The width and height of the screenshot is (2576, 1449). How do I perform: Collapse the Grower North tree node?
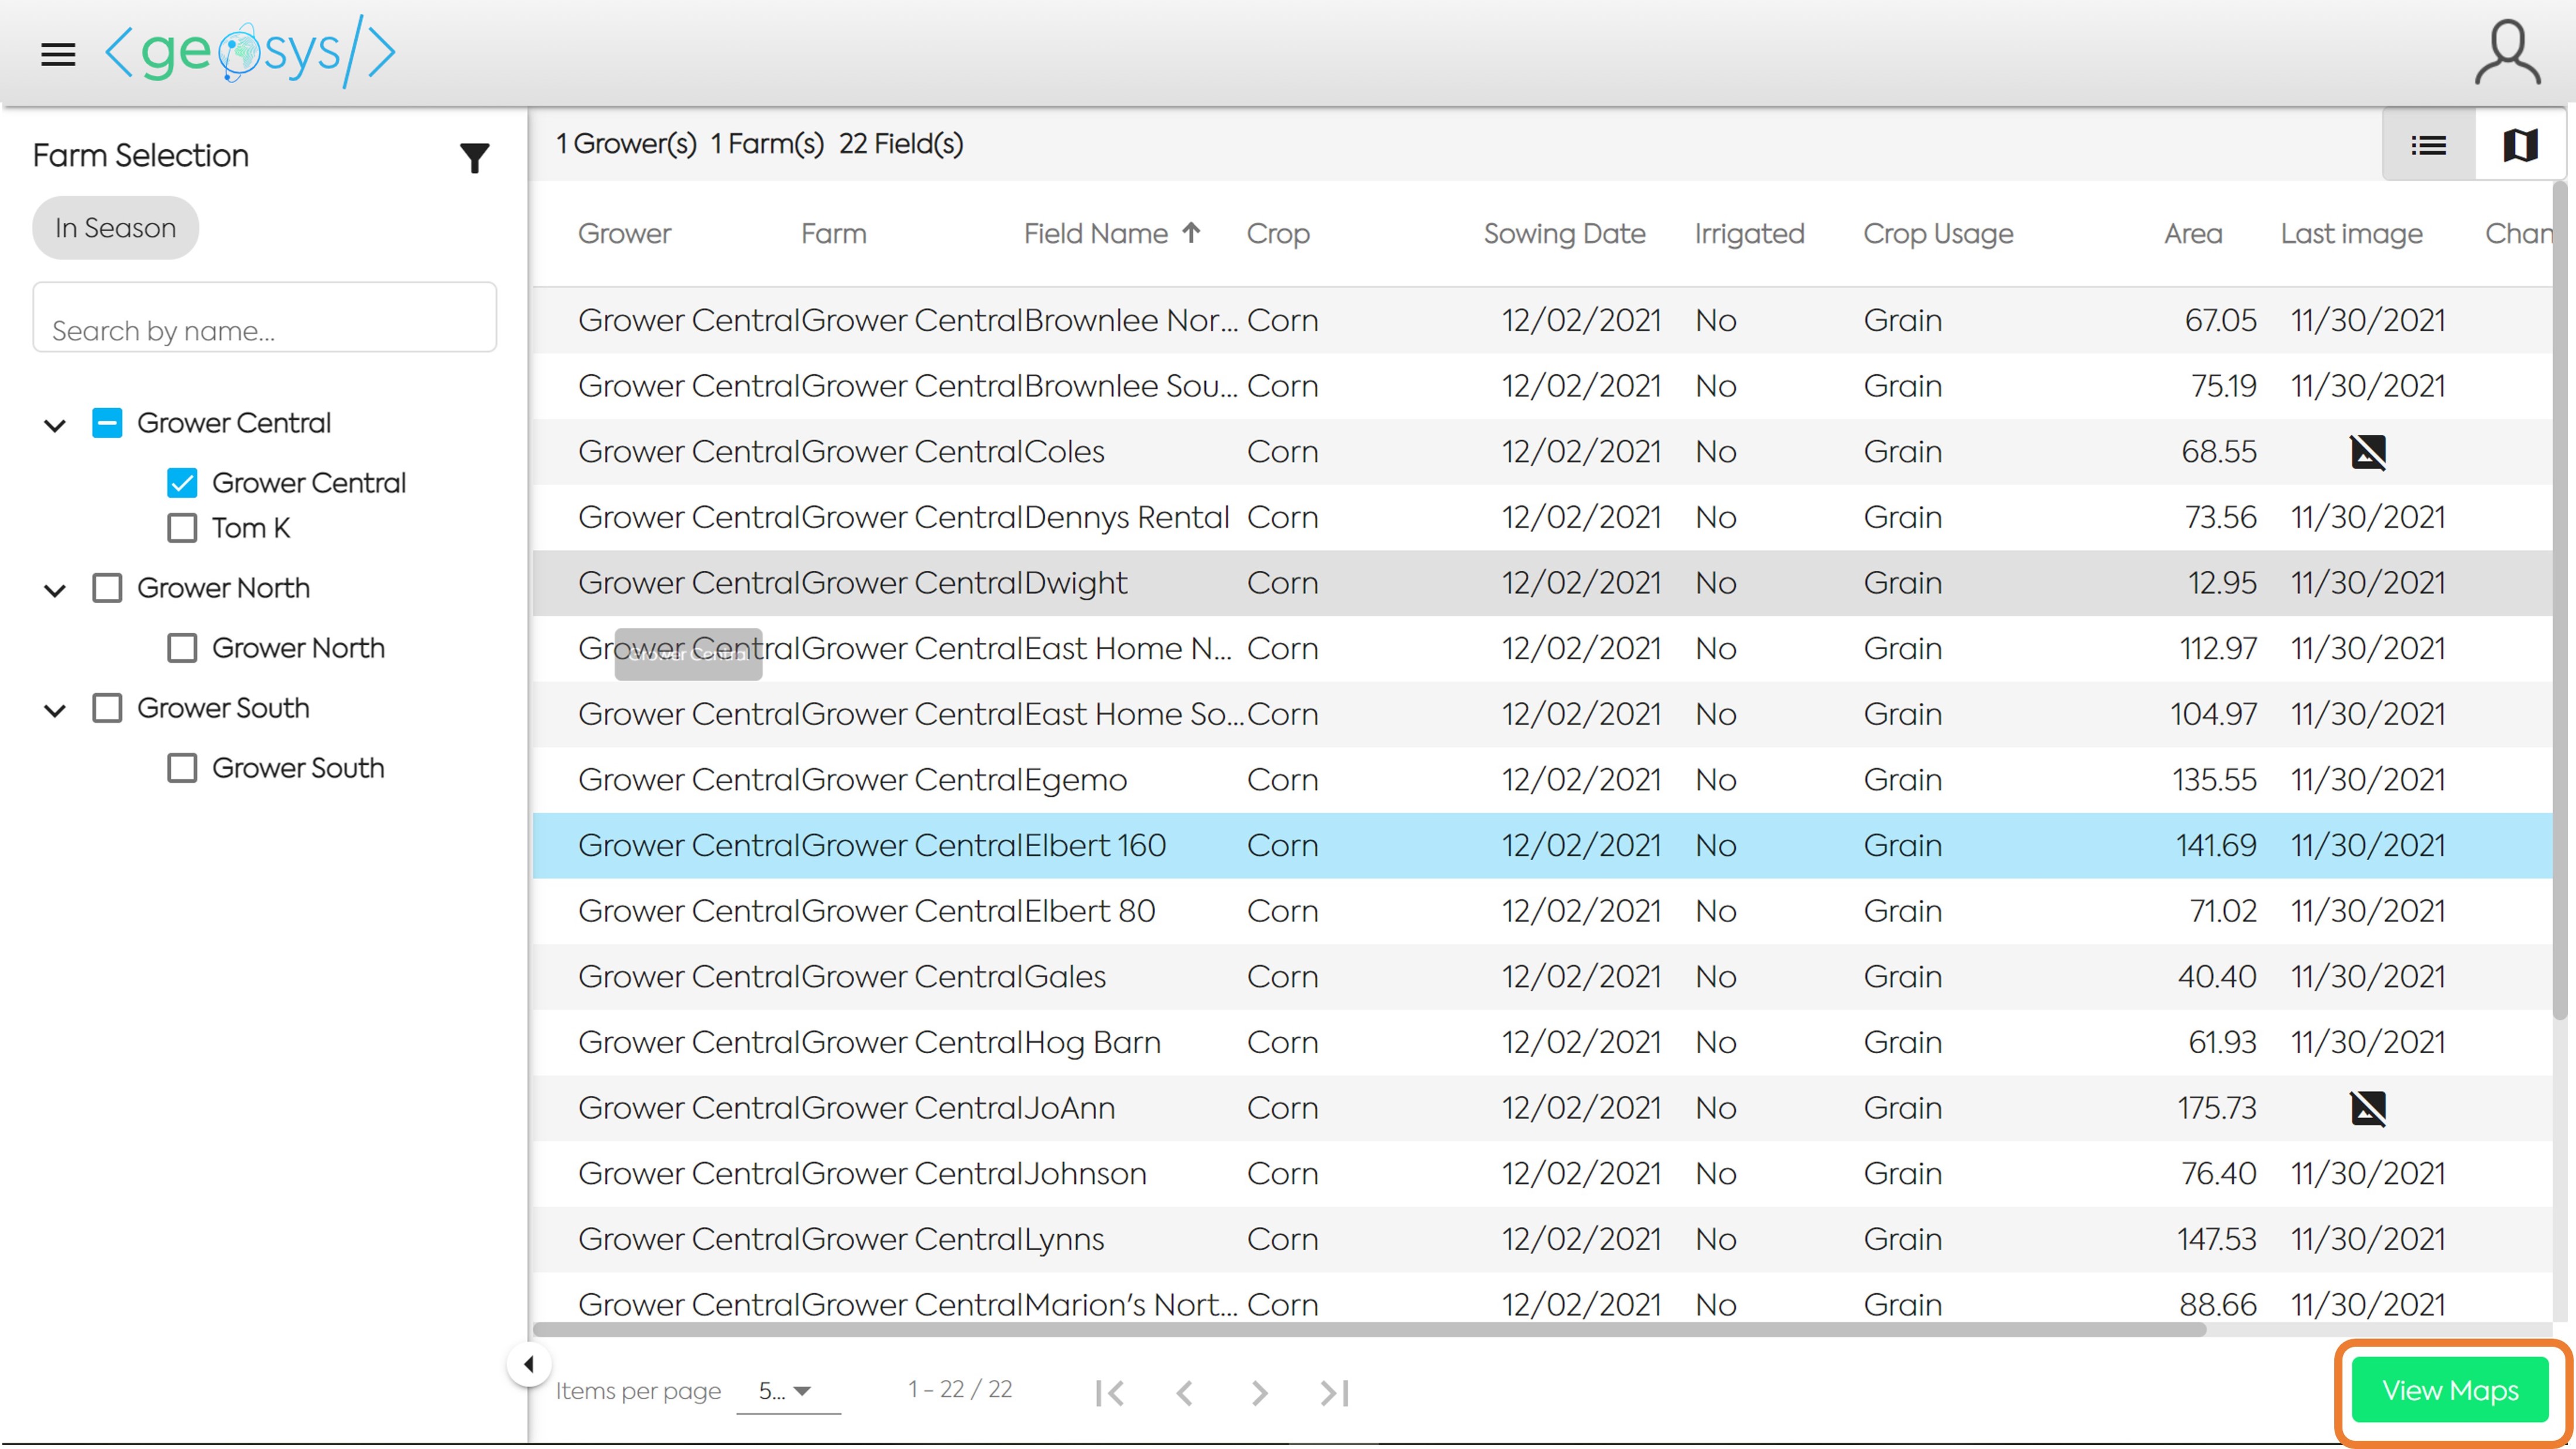55,590
